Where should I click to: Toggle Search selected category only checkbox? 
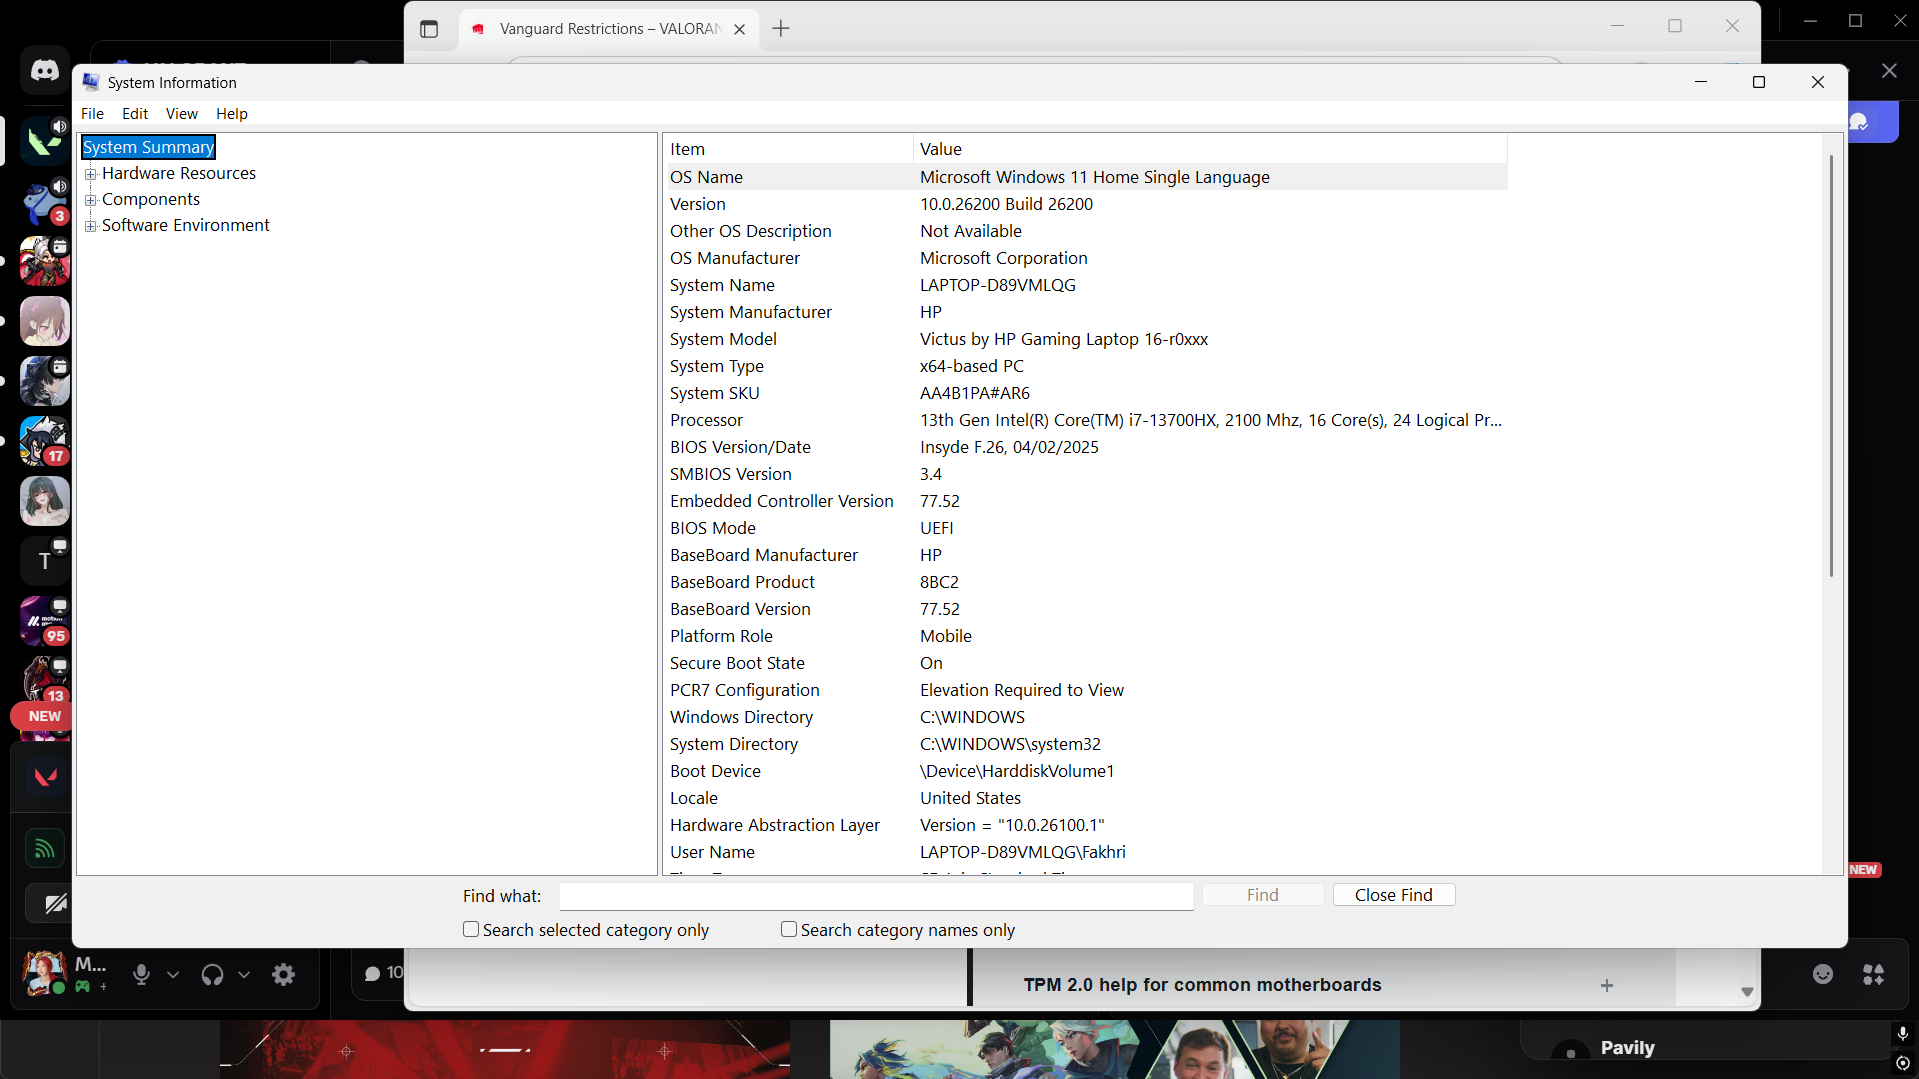471,929
